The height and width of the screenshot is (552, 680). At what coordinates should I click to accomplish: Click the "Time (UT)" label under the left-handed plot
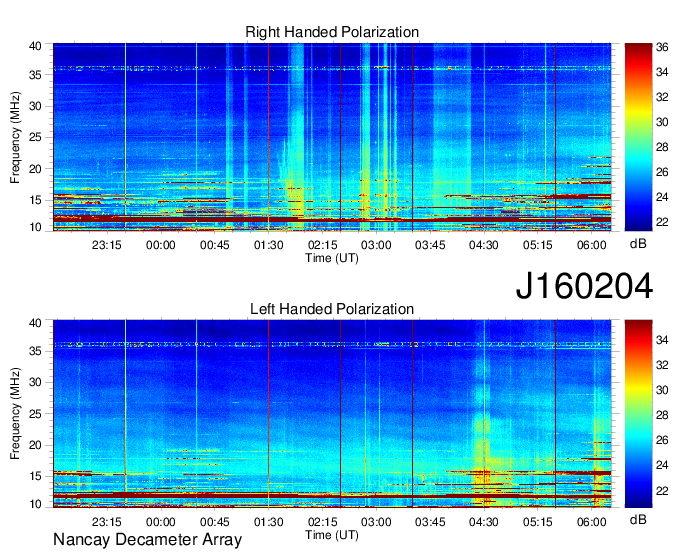[x=332, y=535]
